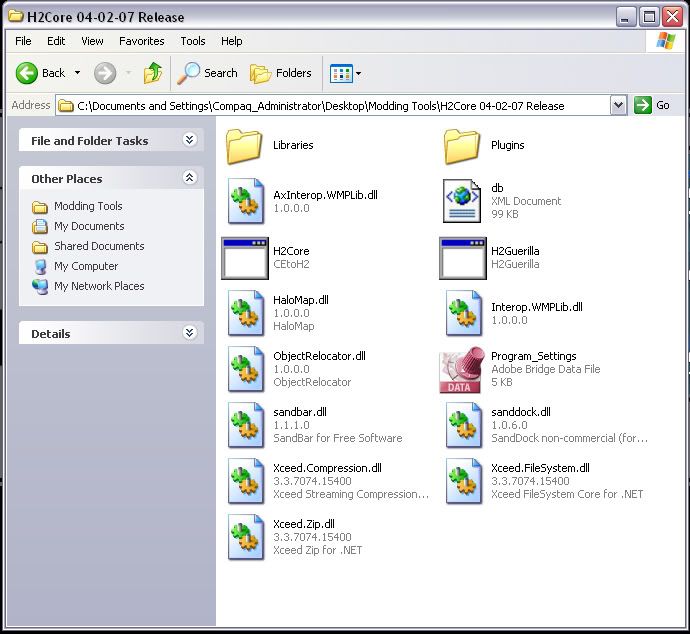Select the db XML Document icon

click(462, 201)
